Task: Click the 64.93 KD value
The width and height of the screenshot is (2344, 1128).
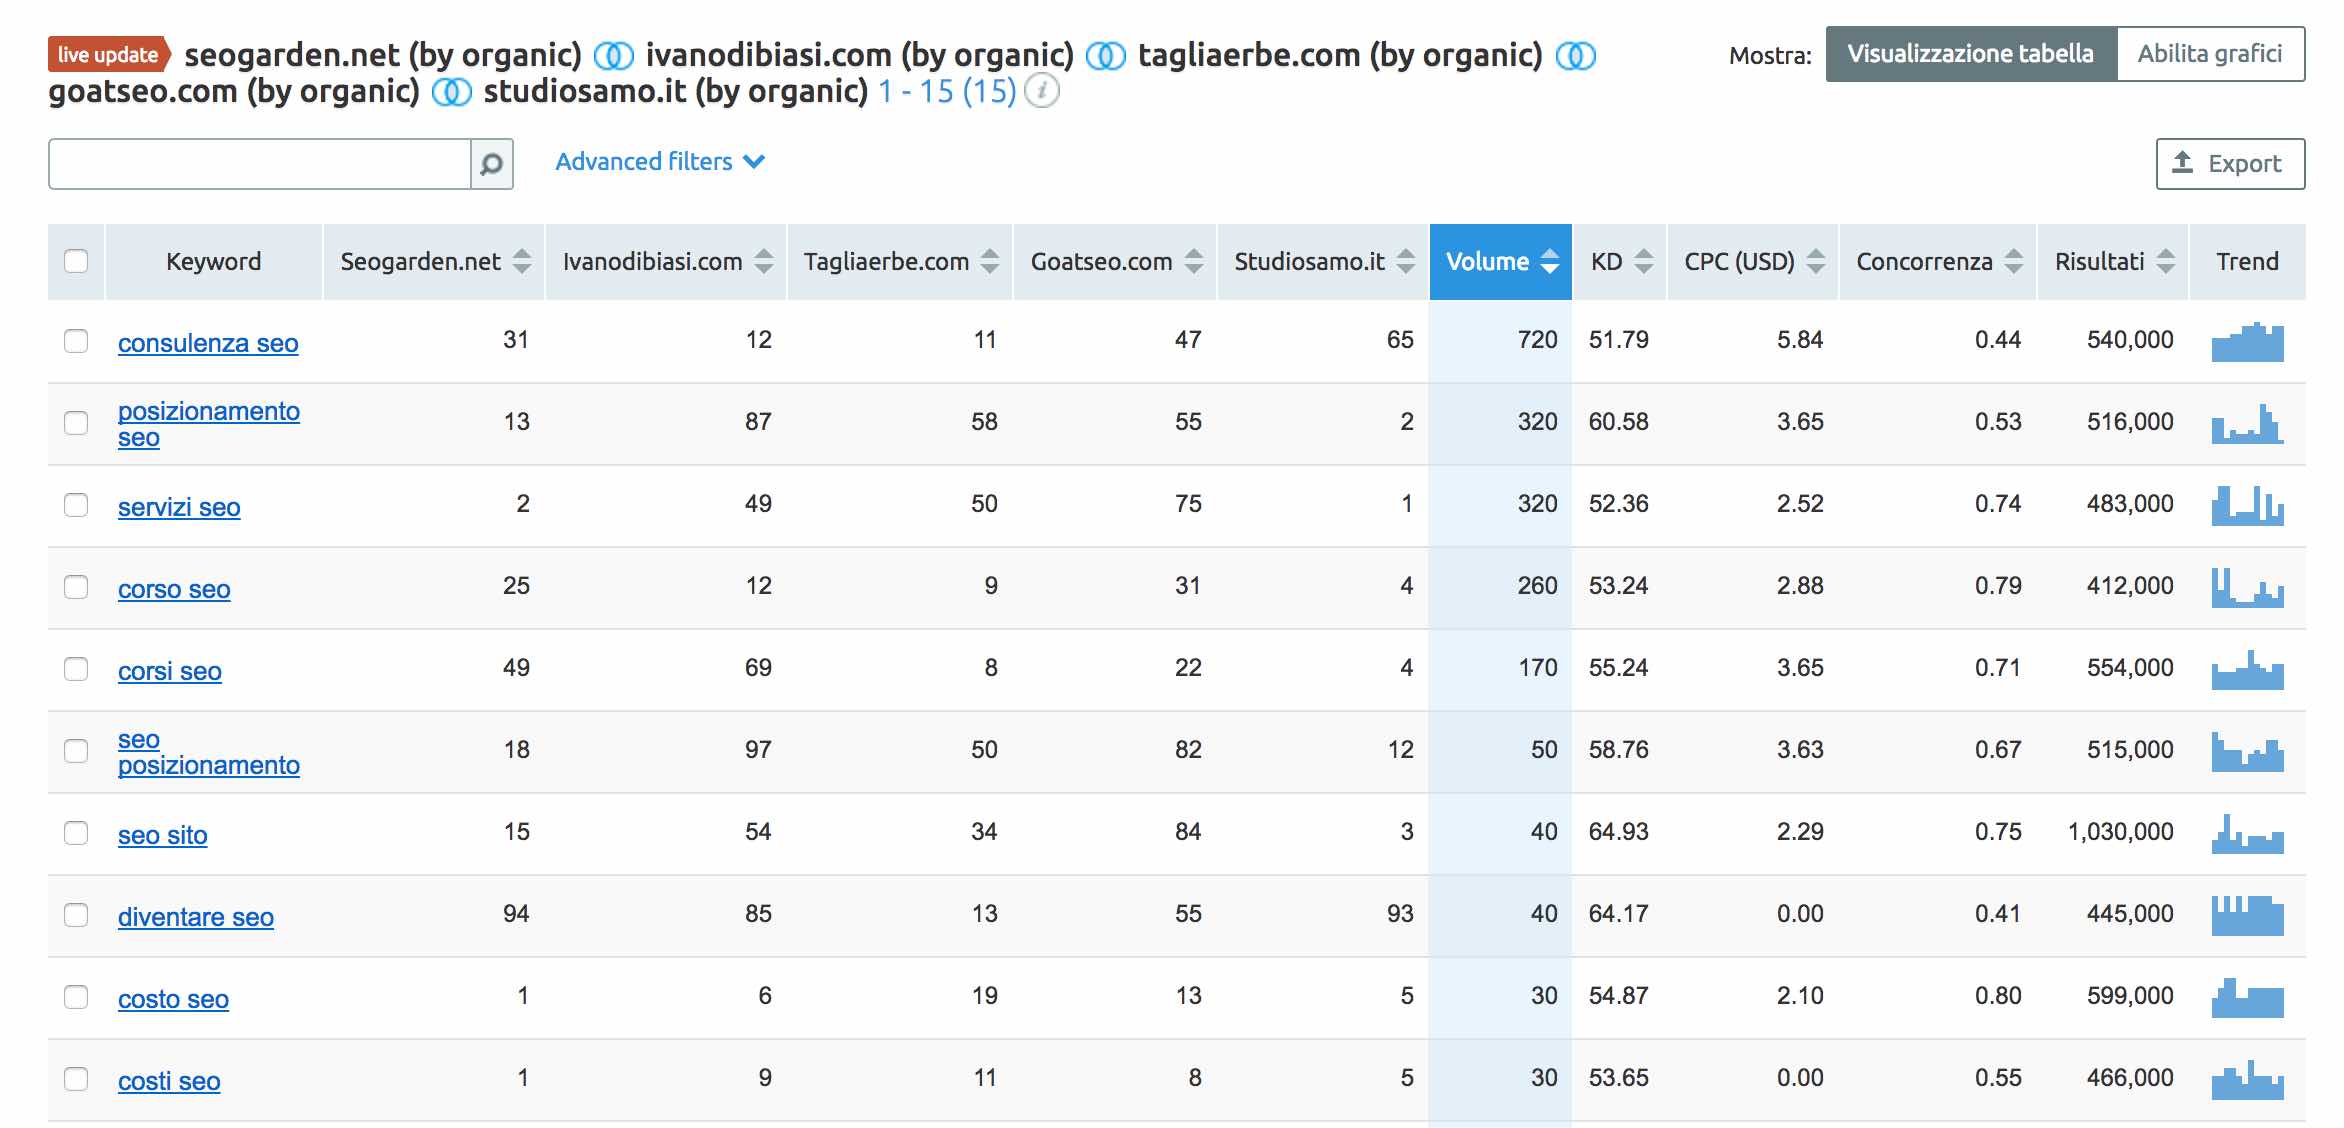Action: coord(1618,832)
